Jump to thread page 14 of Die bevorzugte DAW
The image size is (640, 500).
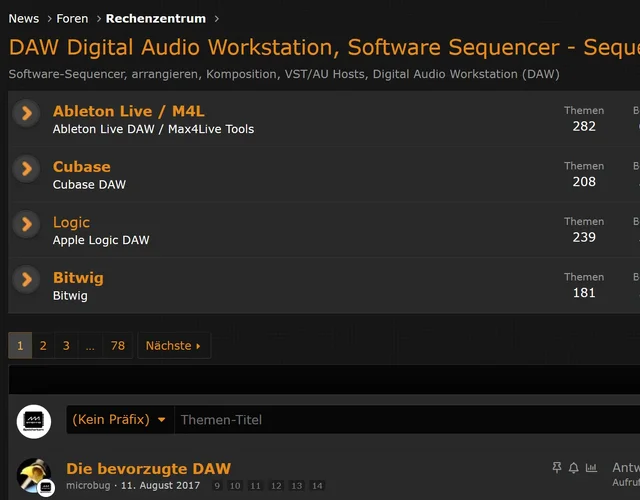tap(317, 486)
